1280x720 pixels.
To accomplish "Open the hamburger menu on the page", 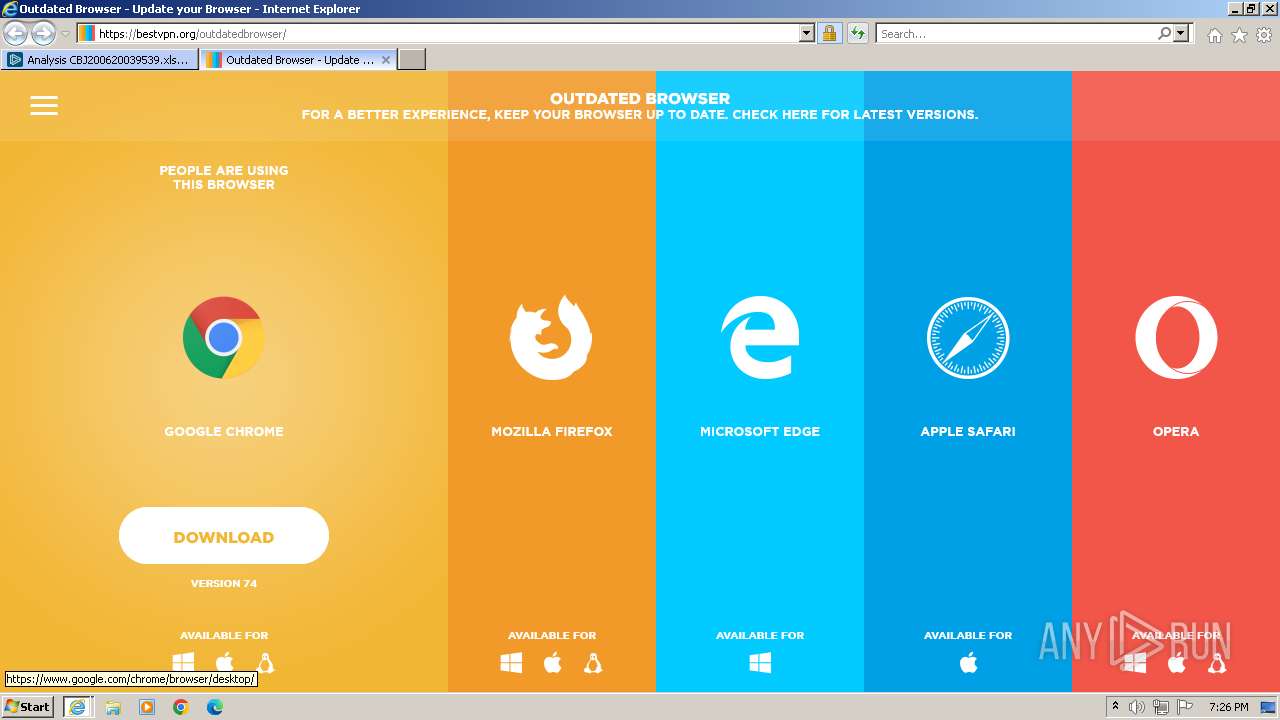I will pyautogui.click(x=44, y=105).
